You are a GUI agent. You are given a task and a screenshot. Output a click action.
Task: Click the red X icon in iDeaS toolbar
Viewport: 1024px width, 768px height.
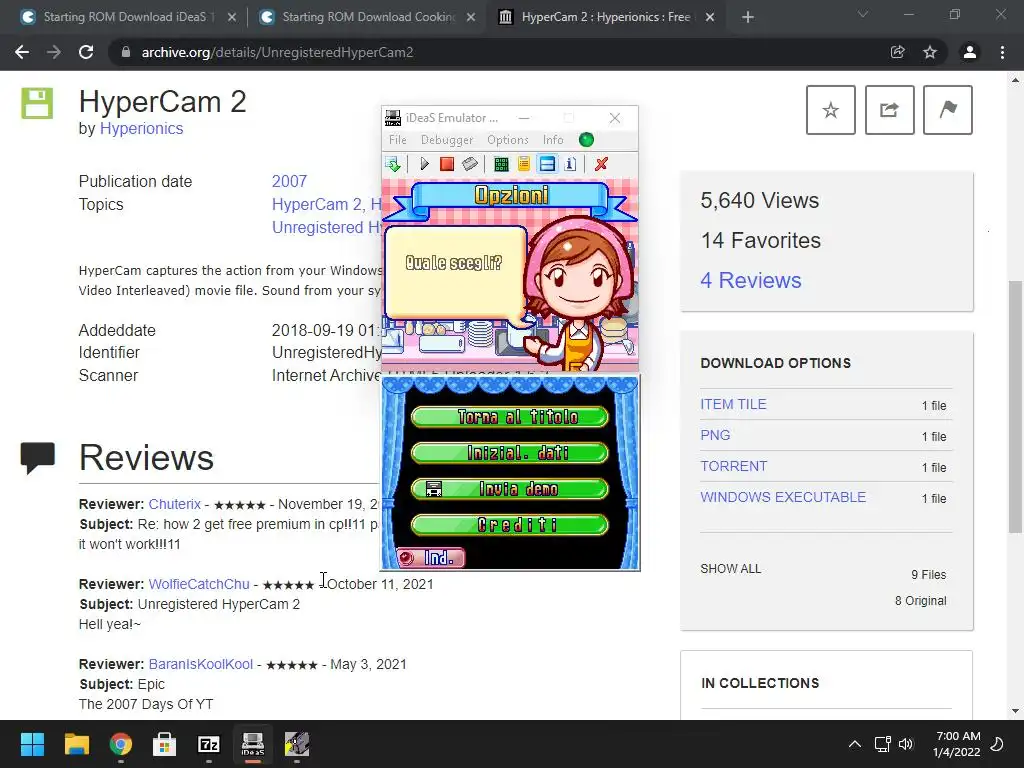pyautogui.click(x=601, y=164)
